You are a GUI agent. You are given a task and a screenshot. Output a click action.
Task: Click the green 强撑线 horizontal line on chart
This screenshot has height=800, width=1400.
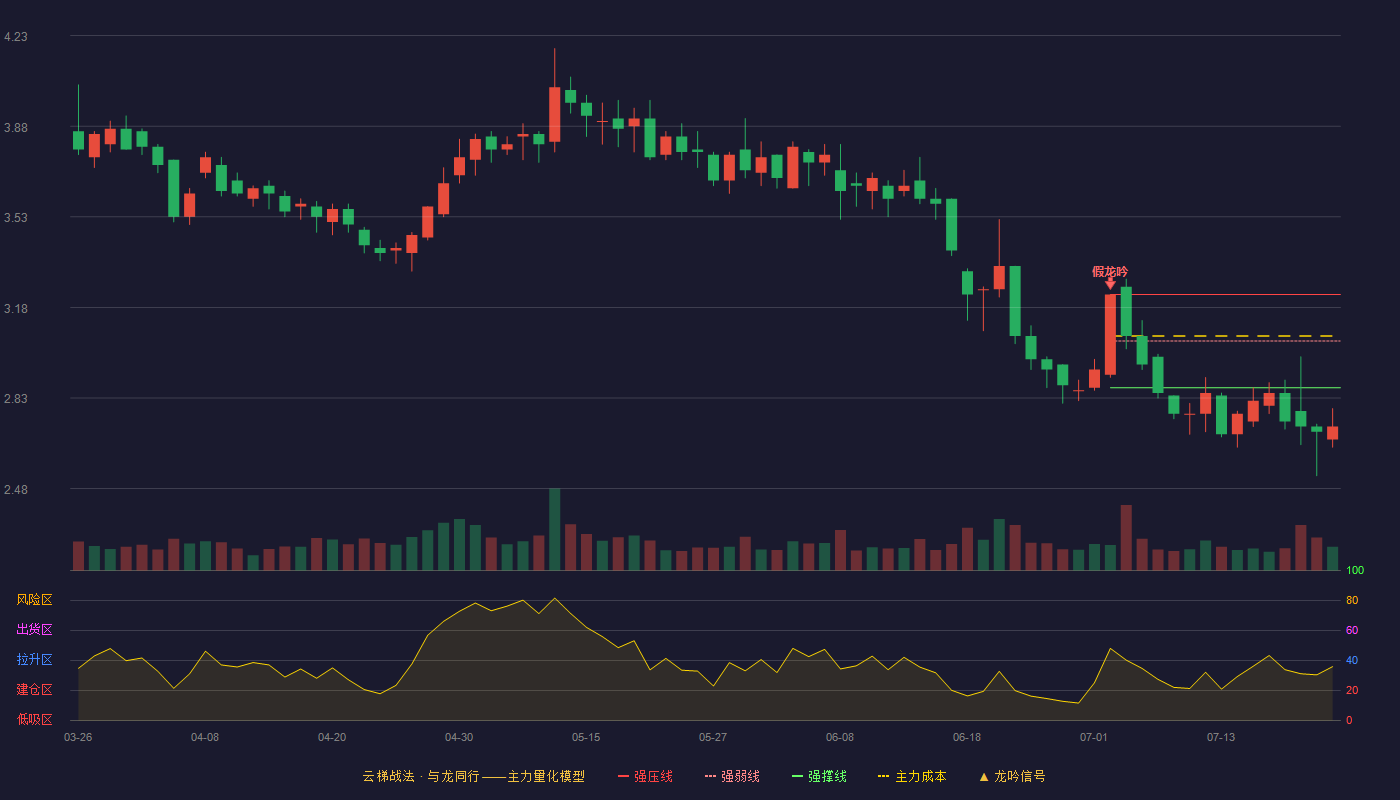click(1225, 388)
